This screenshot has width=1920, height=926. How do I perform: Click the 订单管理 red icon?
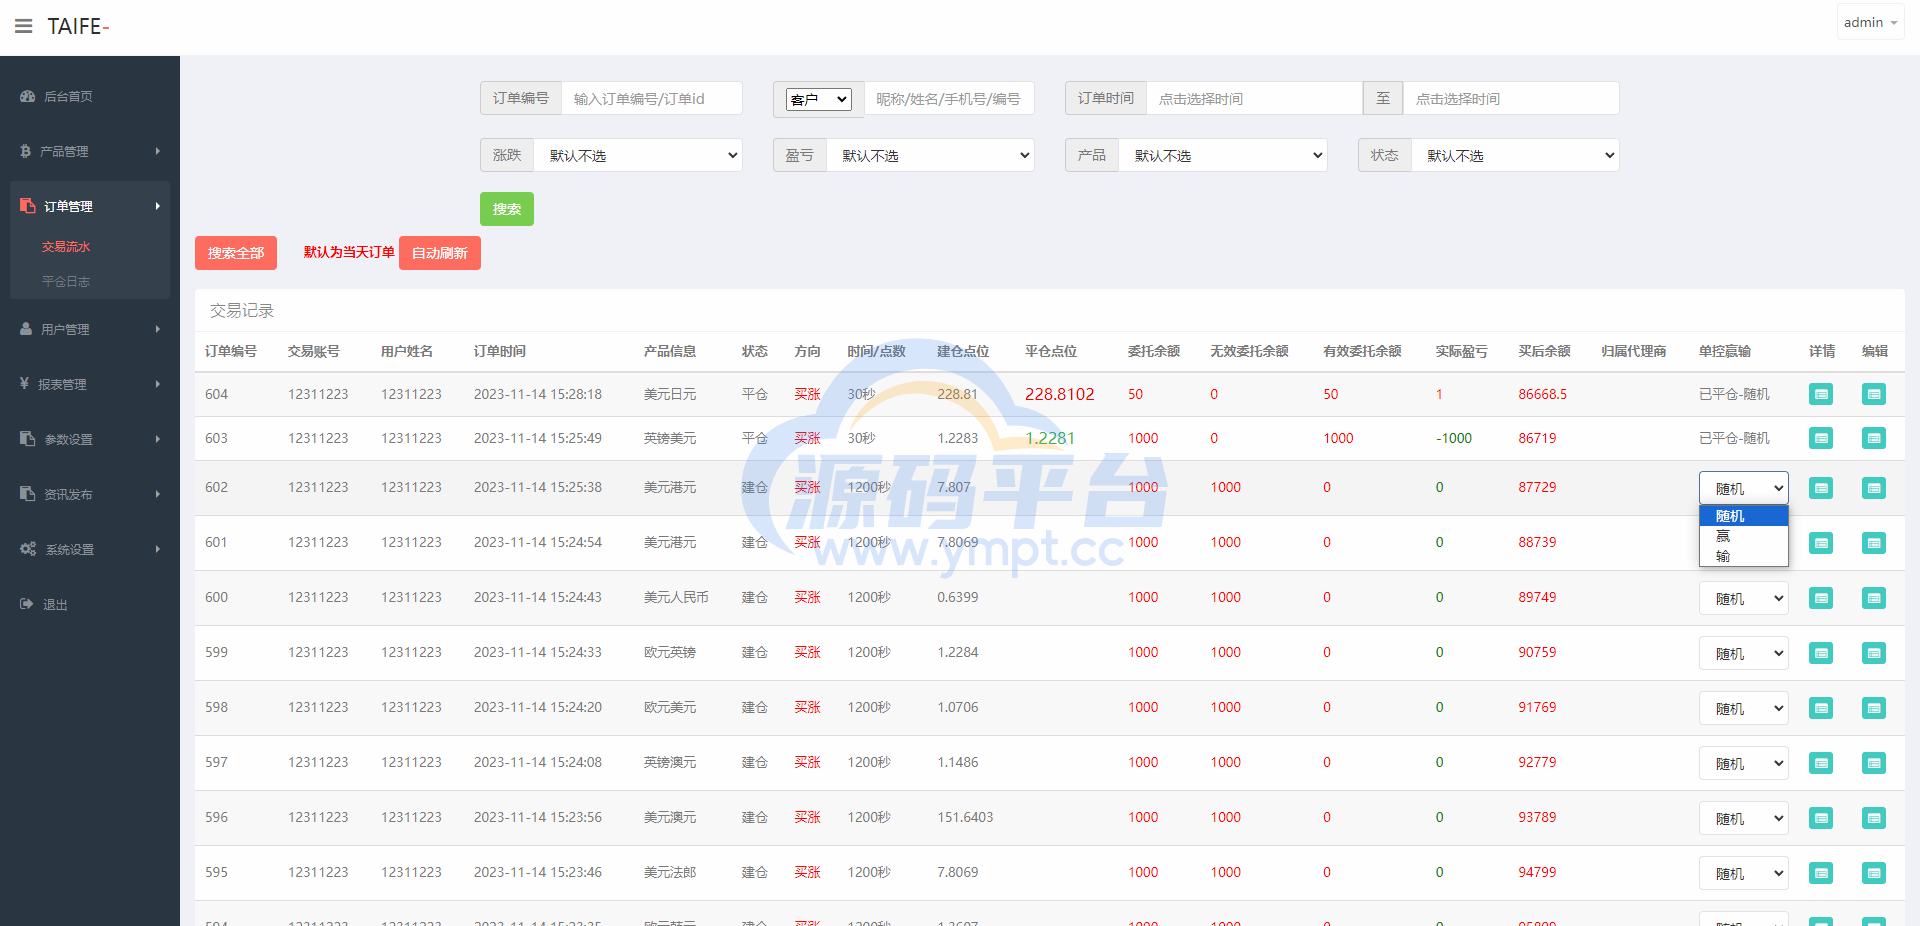(28, 206)
